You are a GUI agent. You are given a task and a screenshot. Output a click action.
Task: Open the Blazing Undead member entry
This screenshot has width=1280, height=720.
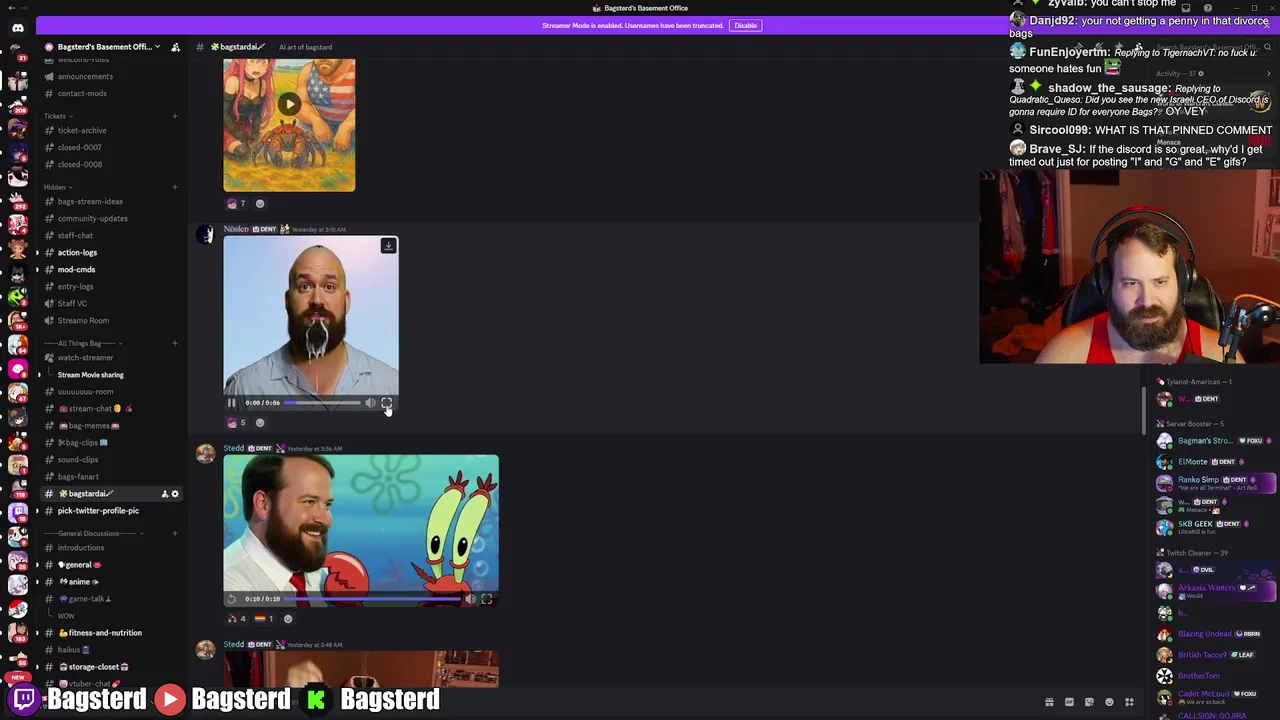click(1214, 634)
